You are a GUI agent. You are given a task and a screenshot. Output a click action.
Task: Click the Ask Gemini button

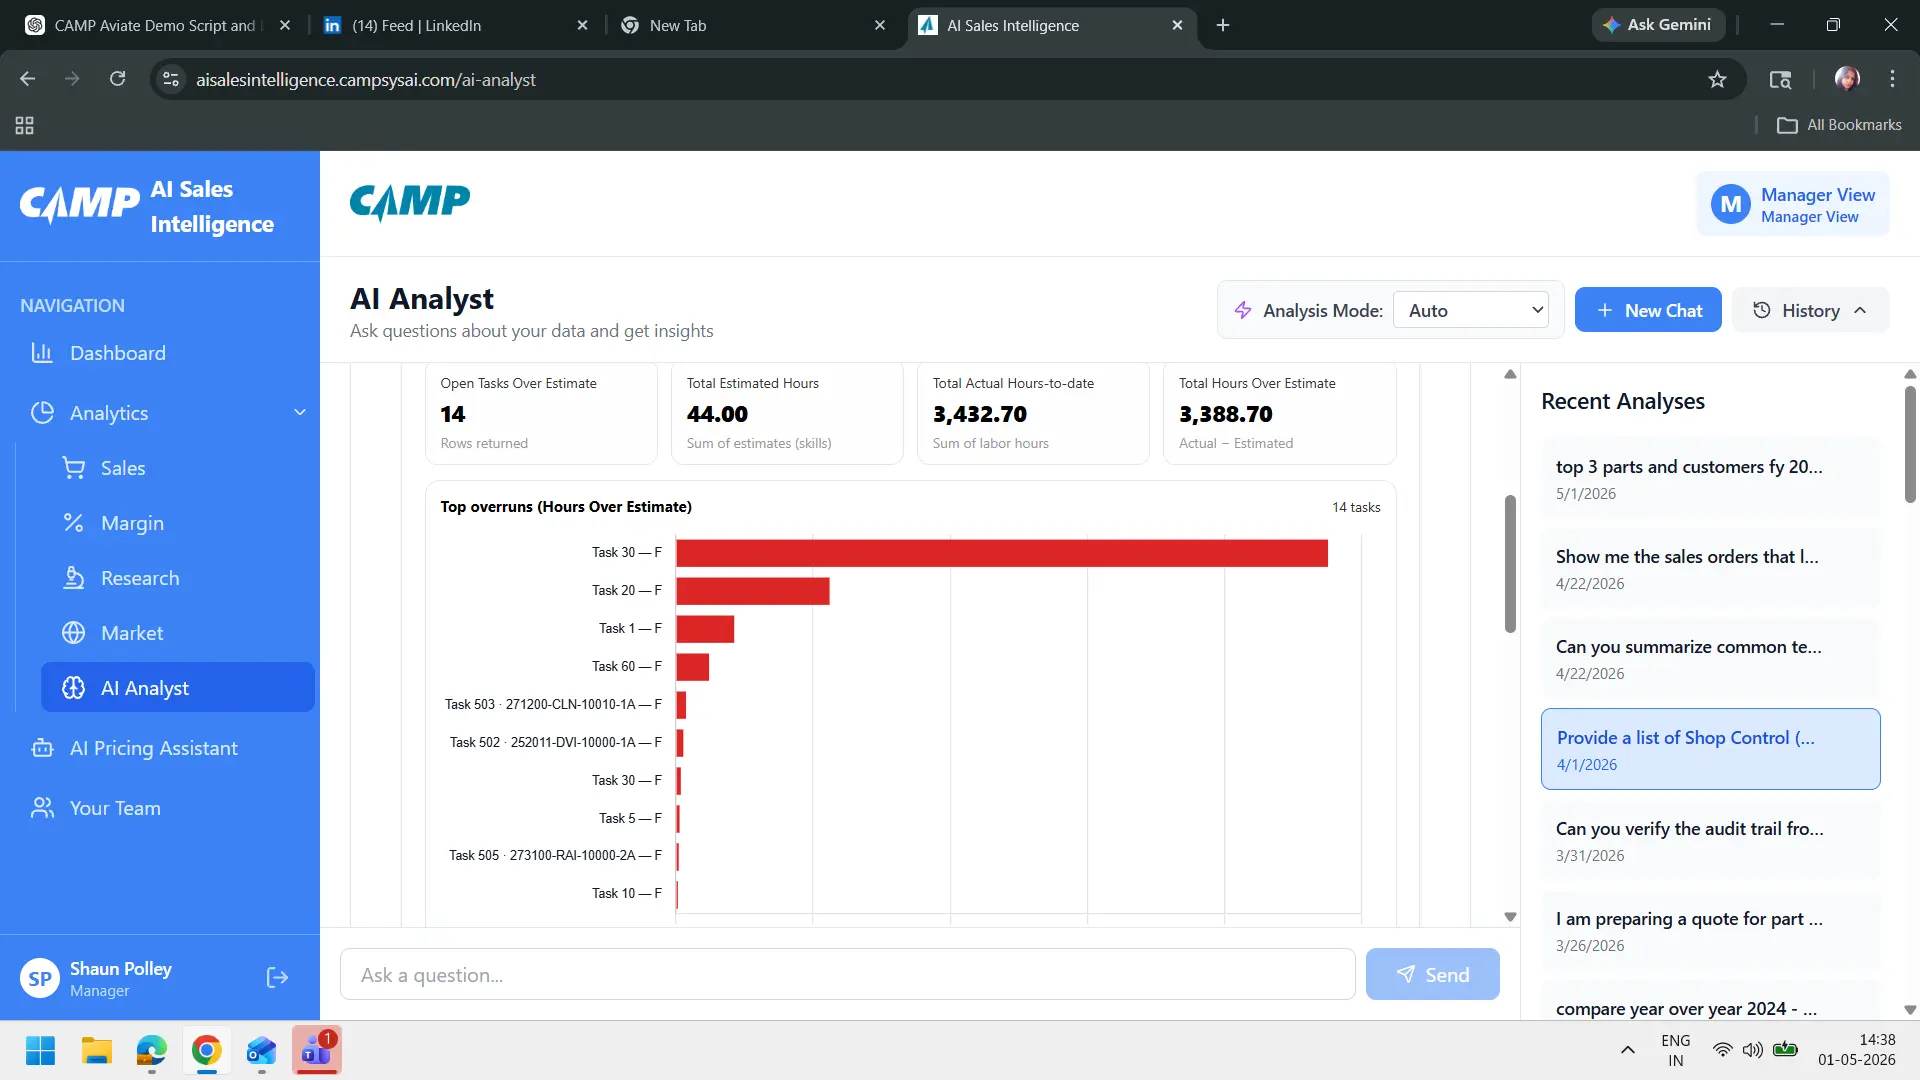tap(1658, 25)
